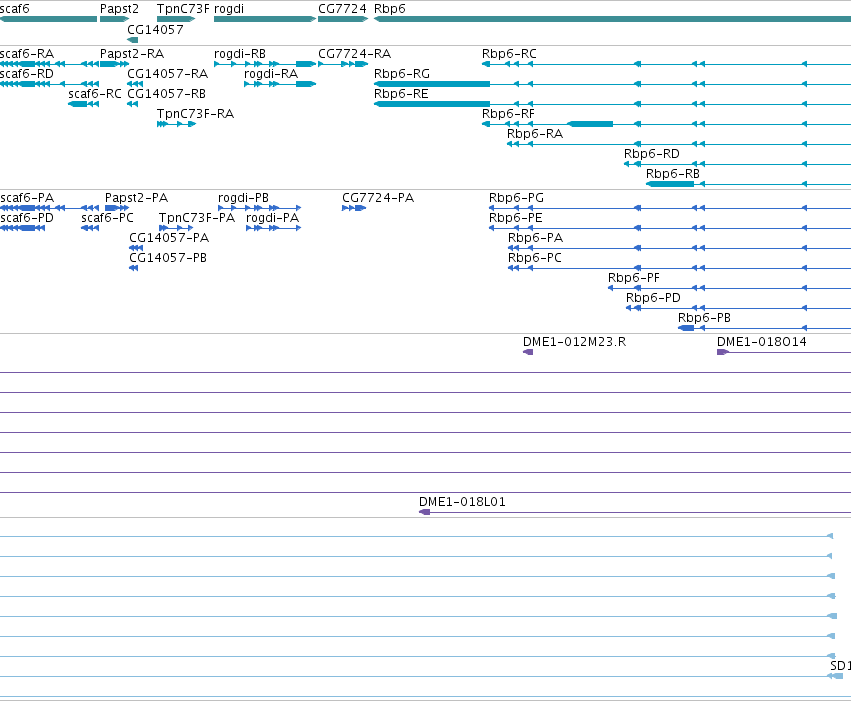The image size is (851, 701).
Task: Open the scaf6-RA transcript label
Action: coord(27,54)
